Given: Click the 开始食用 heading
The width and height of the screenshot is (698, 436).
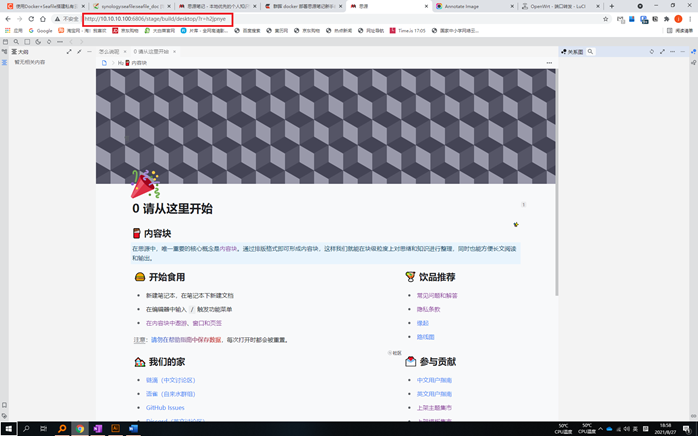Looking at the screenshot, I should coord(166,277).
